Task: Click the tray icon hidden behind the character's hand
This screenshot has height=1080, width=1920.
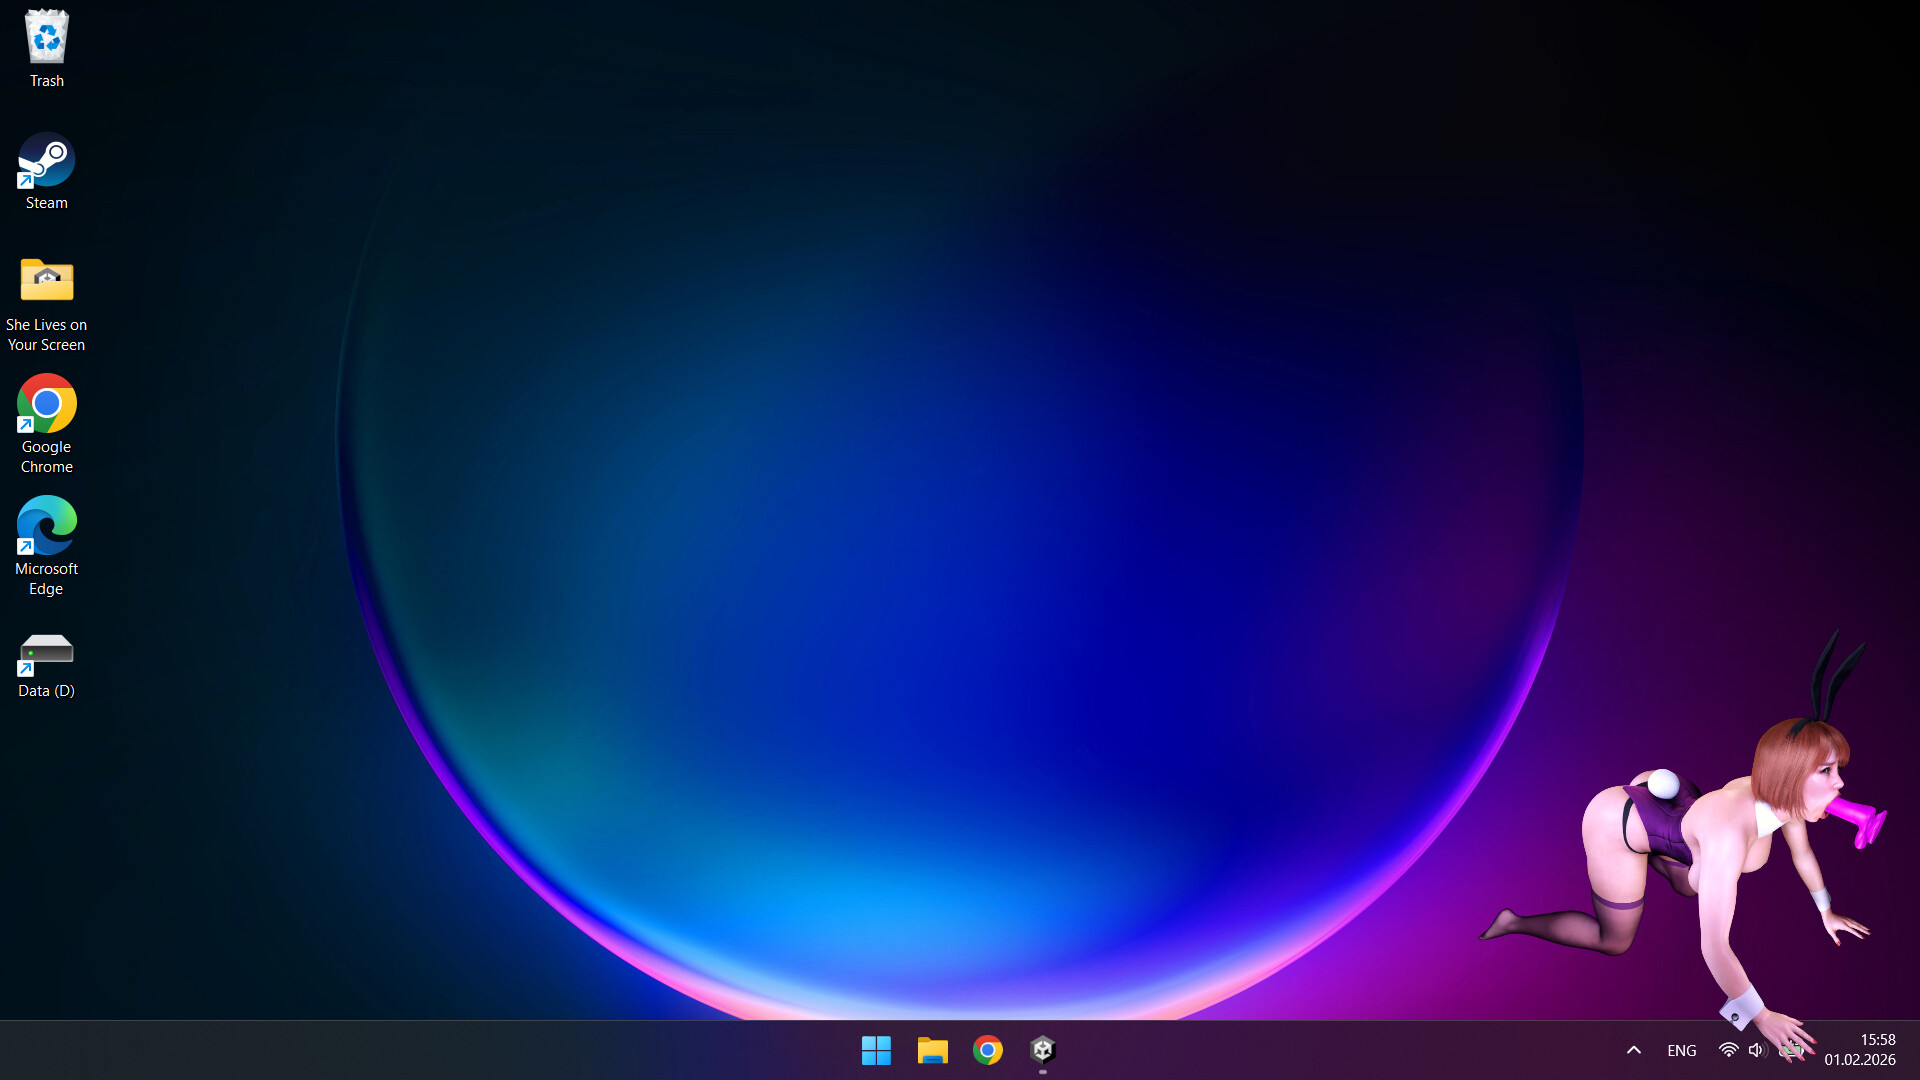Action: click(x=1792, y=1050)
